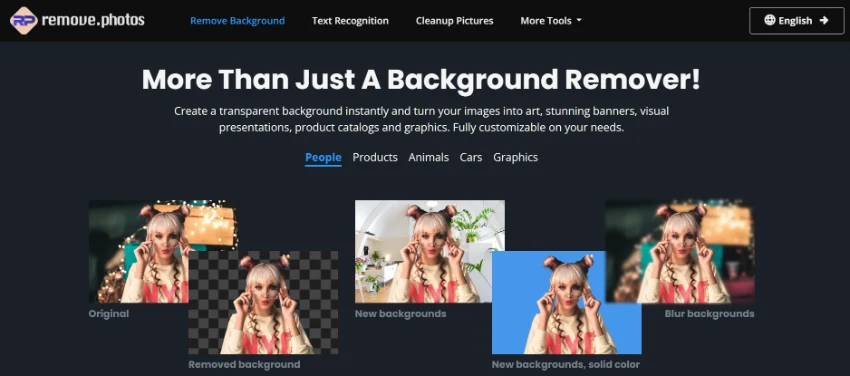Open the Remove Background page
850x376 pixels.
click(x=237, y=21)
